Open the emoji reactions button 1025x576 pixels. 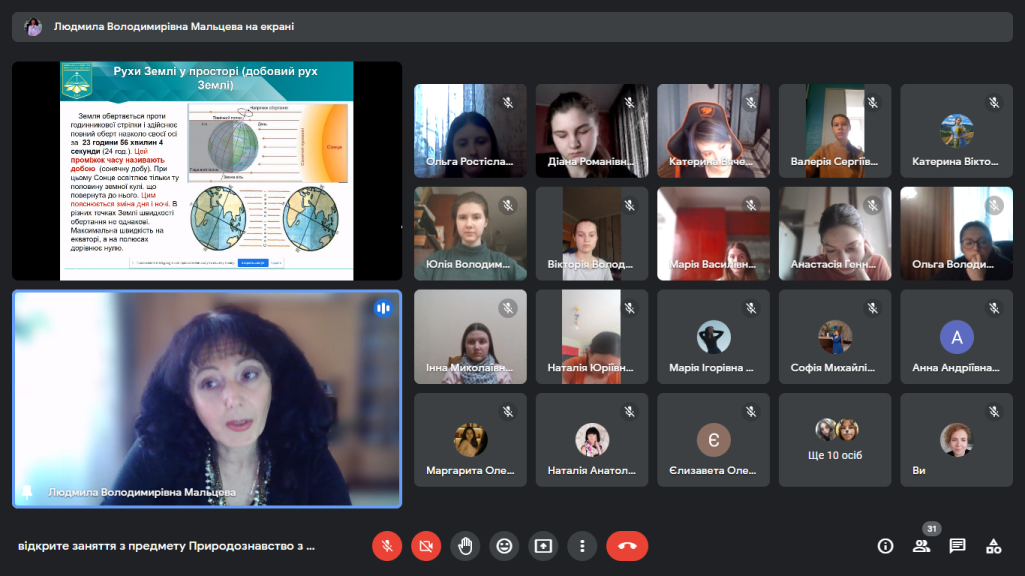504,546
